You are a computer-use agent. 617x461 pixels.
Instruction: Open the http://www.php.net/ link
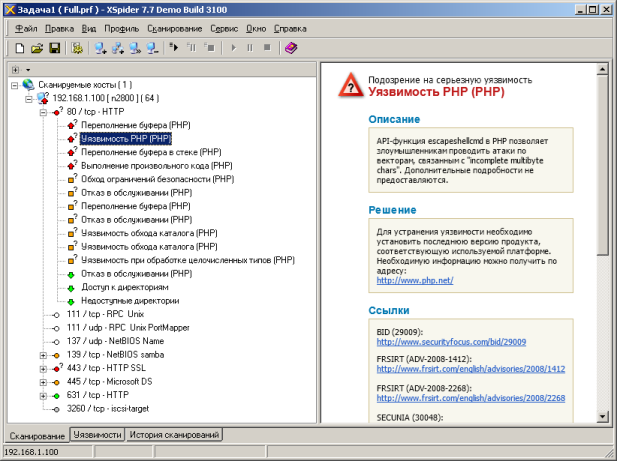pyautogui.click(x=415, y=280)
